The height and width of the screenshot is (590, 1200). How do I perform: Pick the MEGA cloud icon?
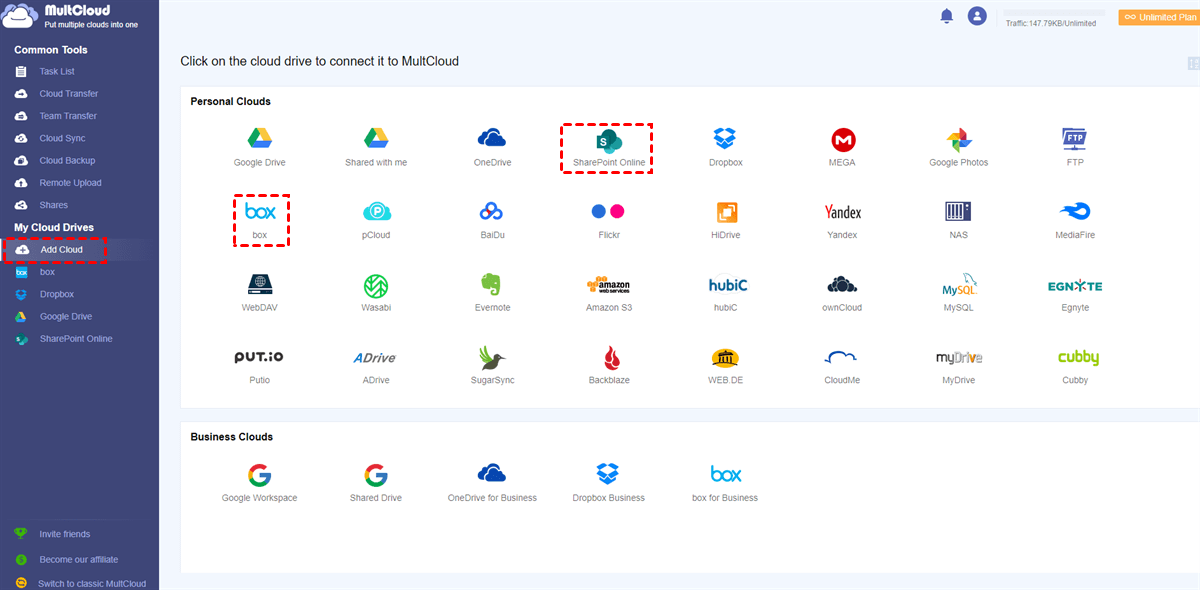843,148
